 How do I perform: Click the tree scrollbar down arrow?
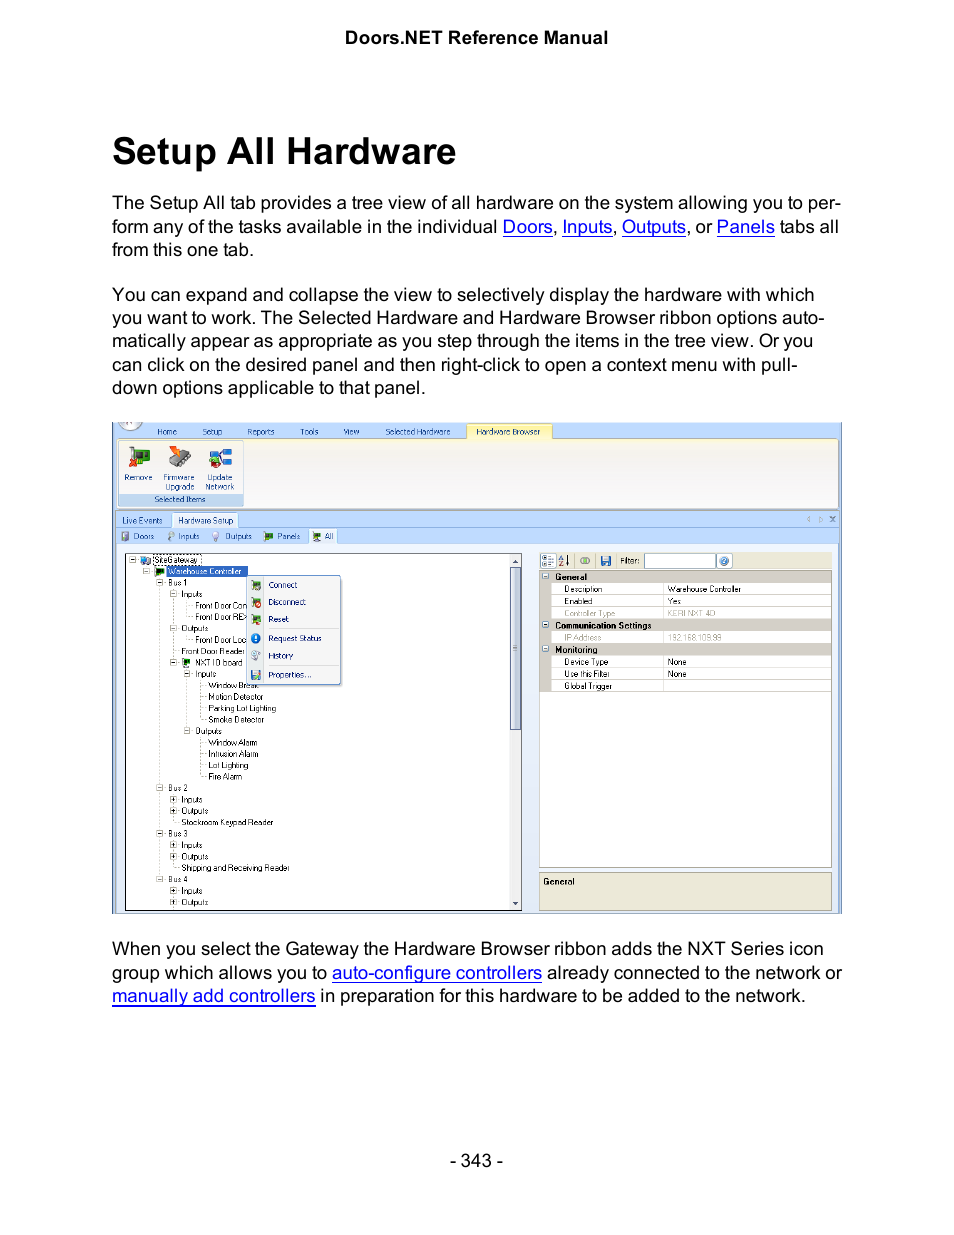[x=516, y=903]
